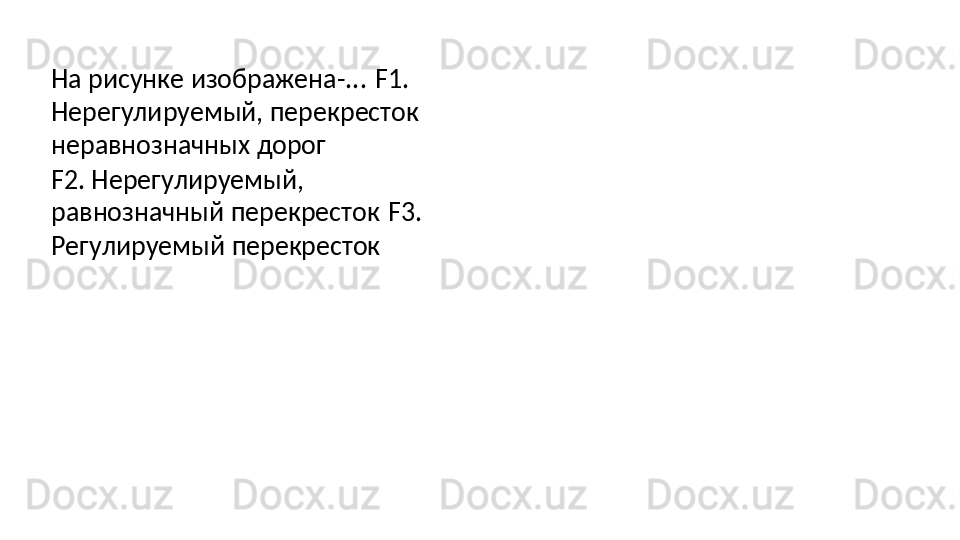The height and width of the screenshot is (540, 960).
Task: Click the word "равнозначный" in answer F2
Action: (x=137, y=212)
